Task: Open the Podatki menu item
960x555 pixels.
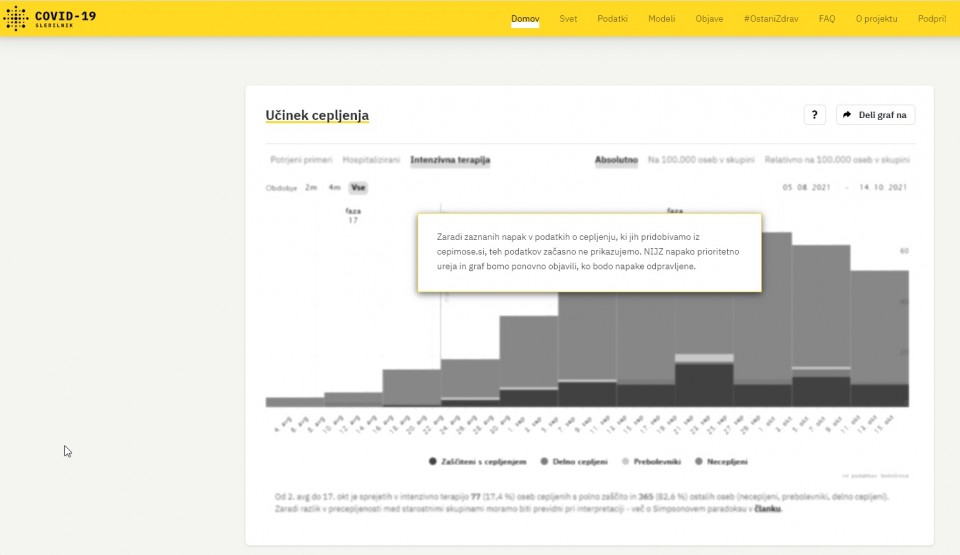Action: [x=612, y=19]
